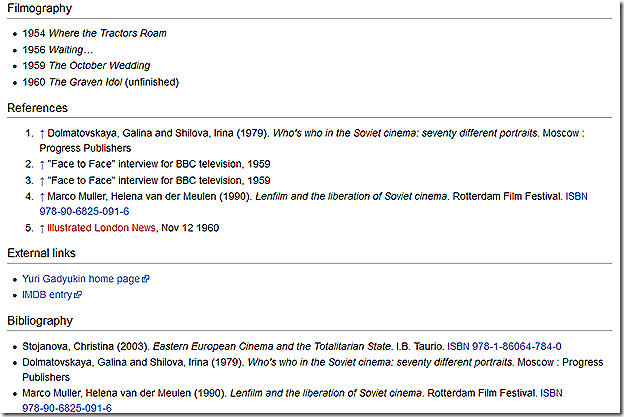
Task: Click the Bibliography section heading
Action: coord(40,321)
